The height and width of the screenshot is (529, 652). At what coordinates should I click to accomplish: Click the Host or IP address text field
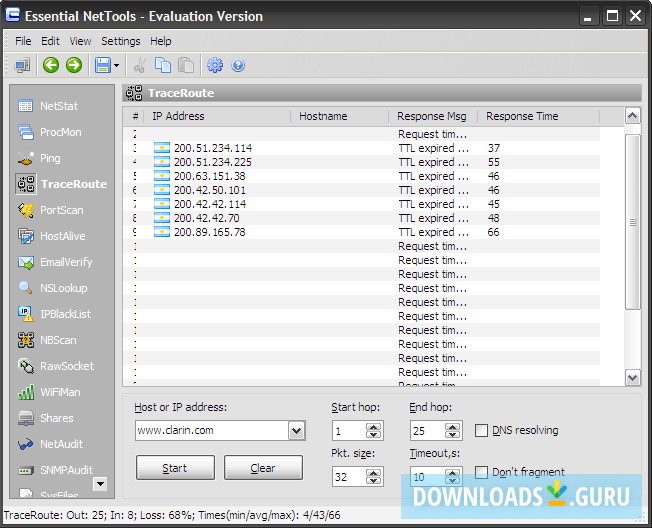(x=212, y=430)
